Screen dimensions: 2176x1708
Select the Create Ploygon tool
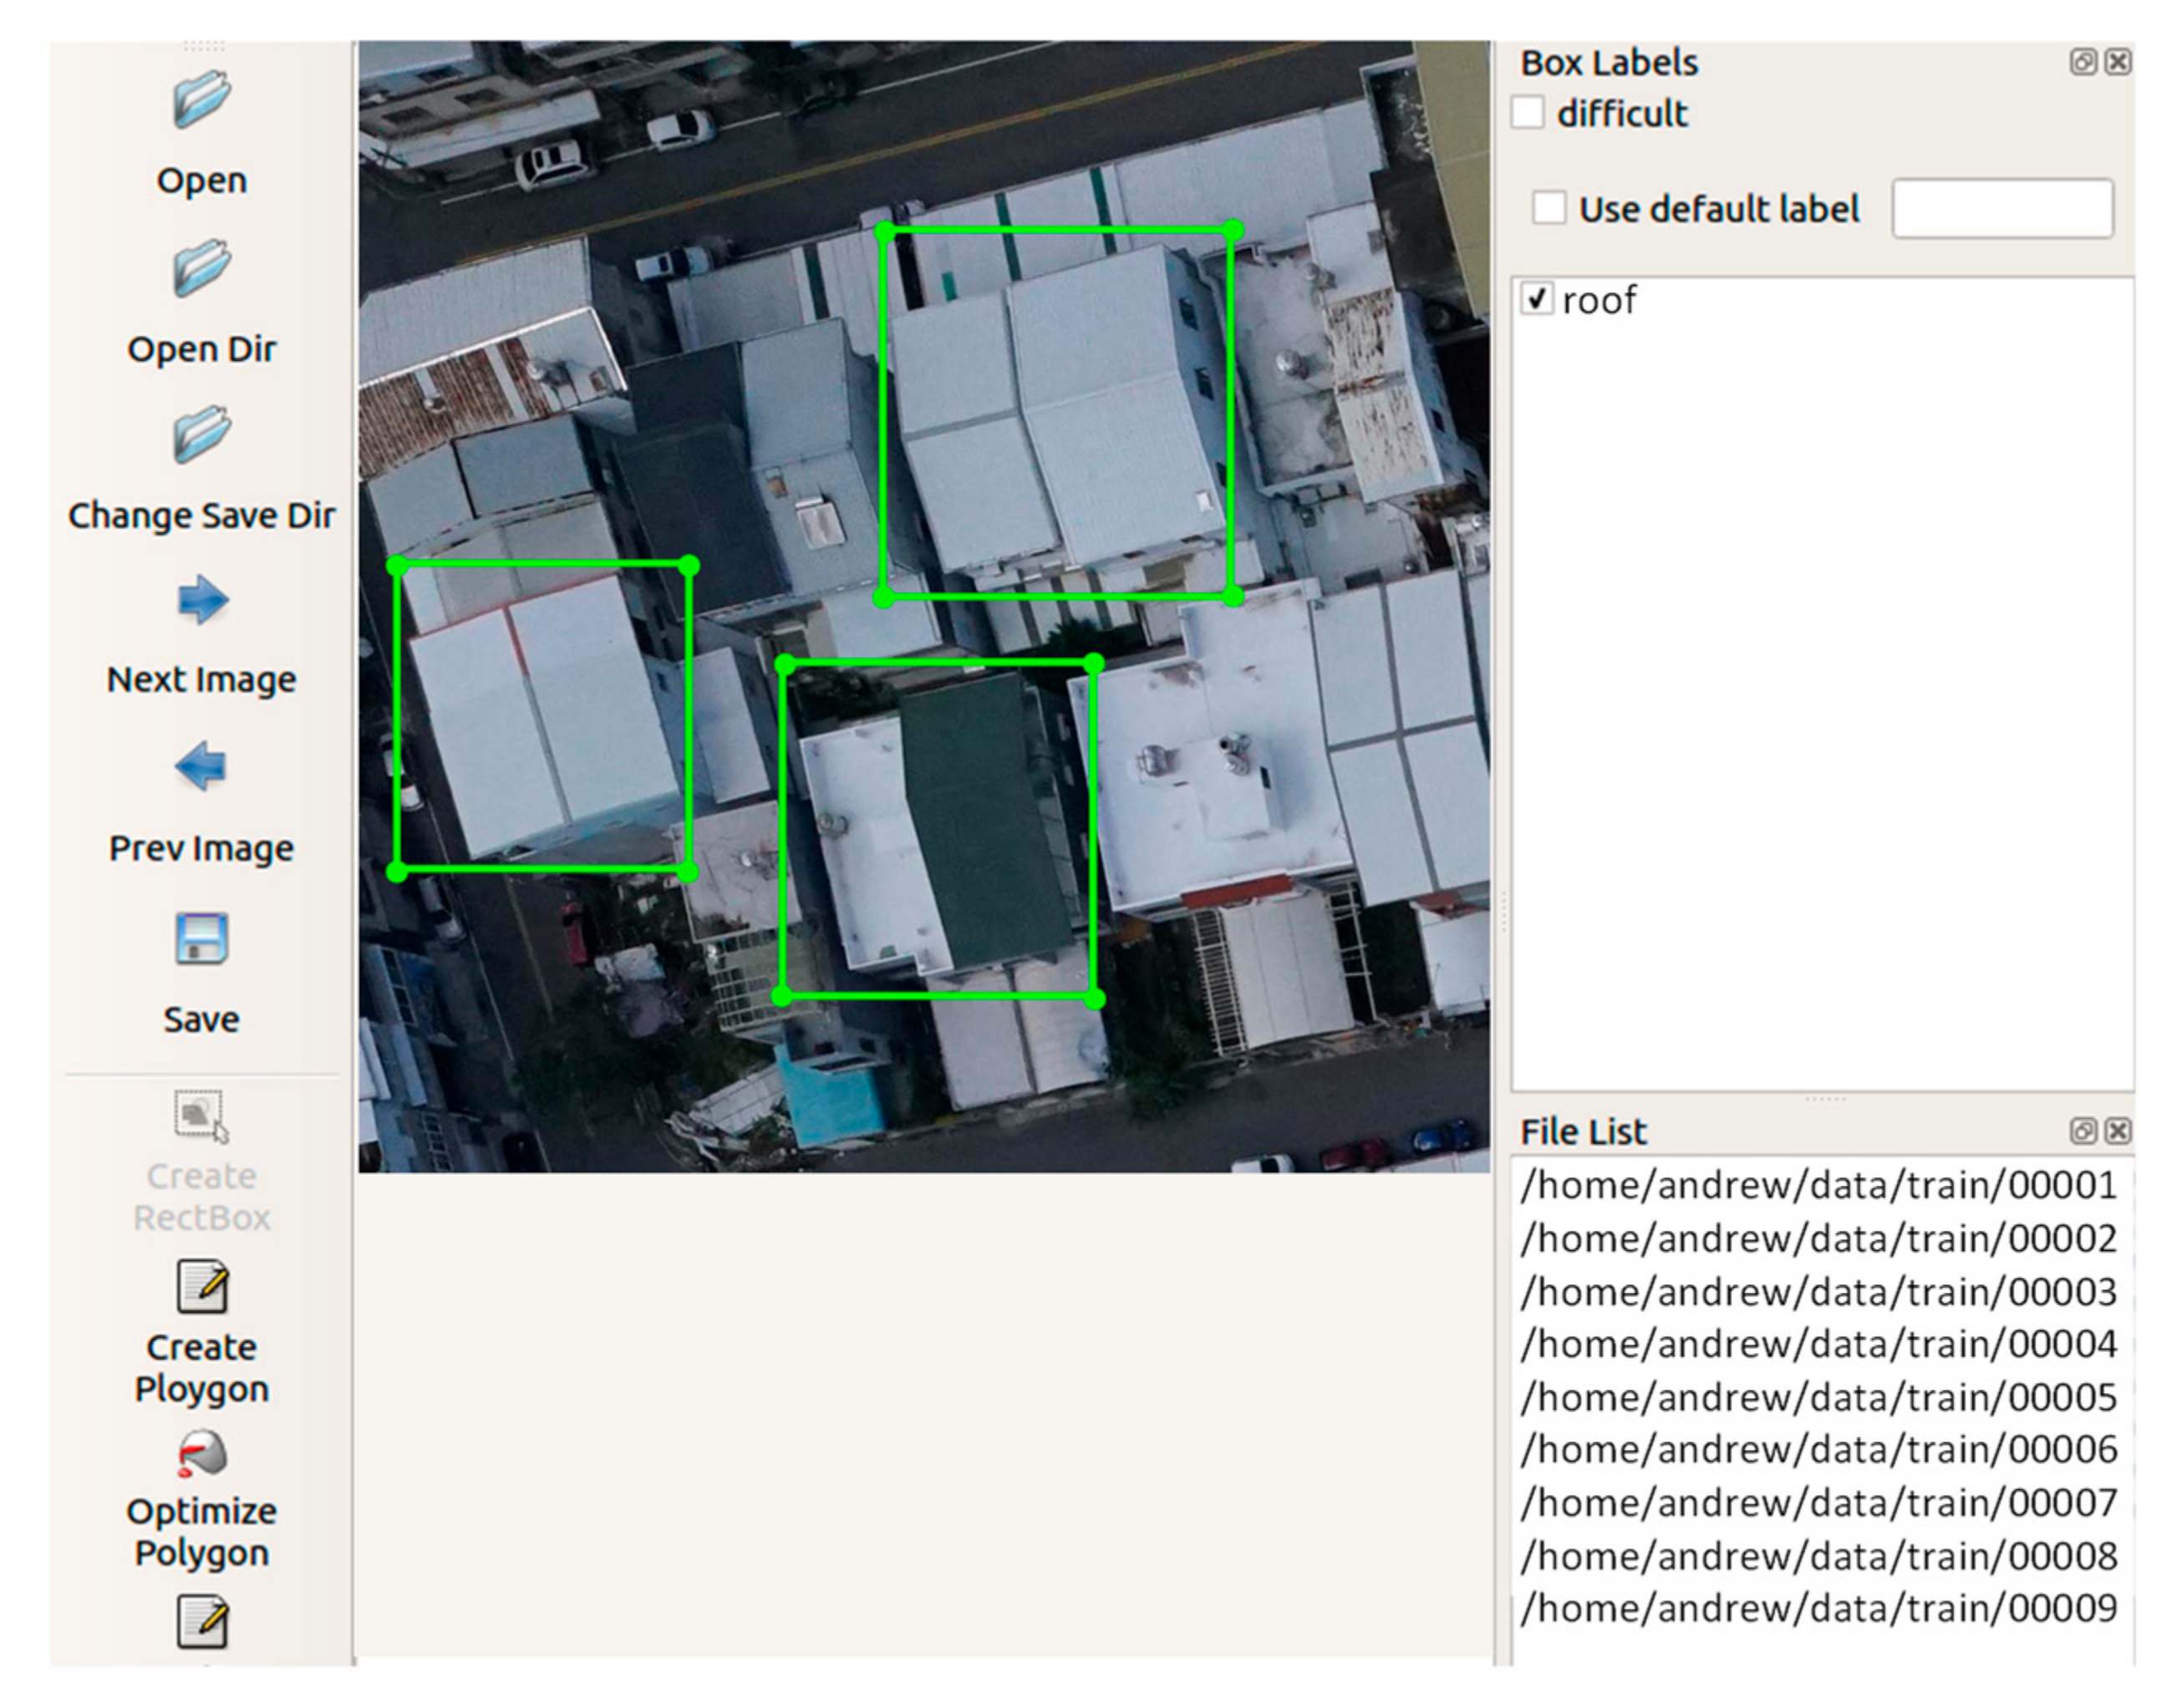click(202, 1287)
